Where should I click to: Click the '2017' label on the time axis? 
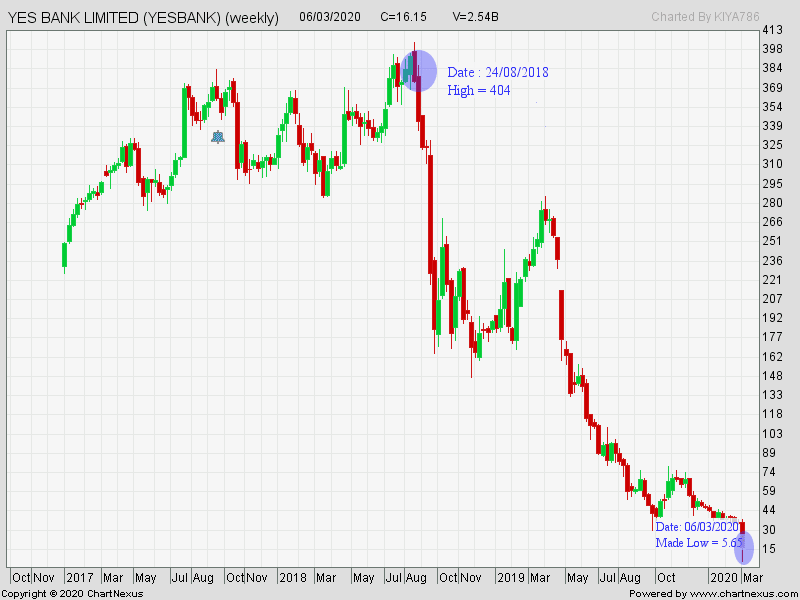[x=80, y=578]
